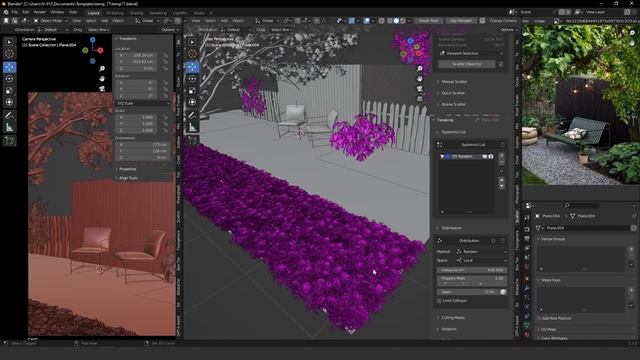Open the Method Random dropdown

pos(481,252)
